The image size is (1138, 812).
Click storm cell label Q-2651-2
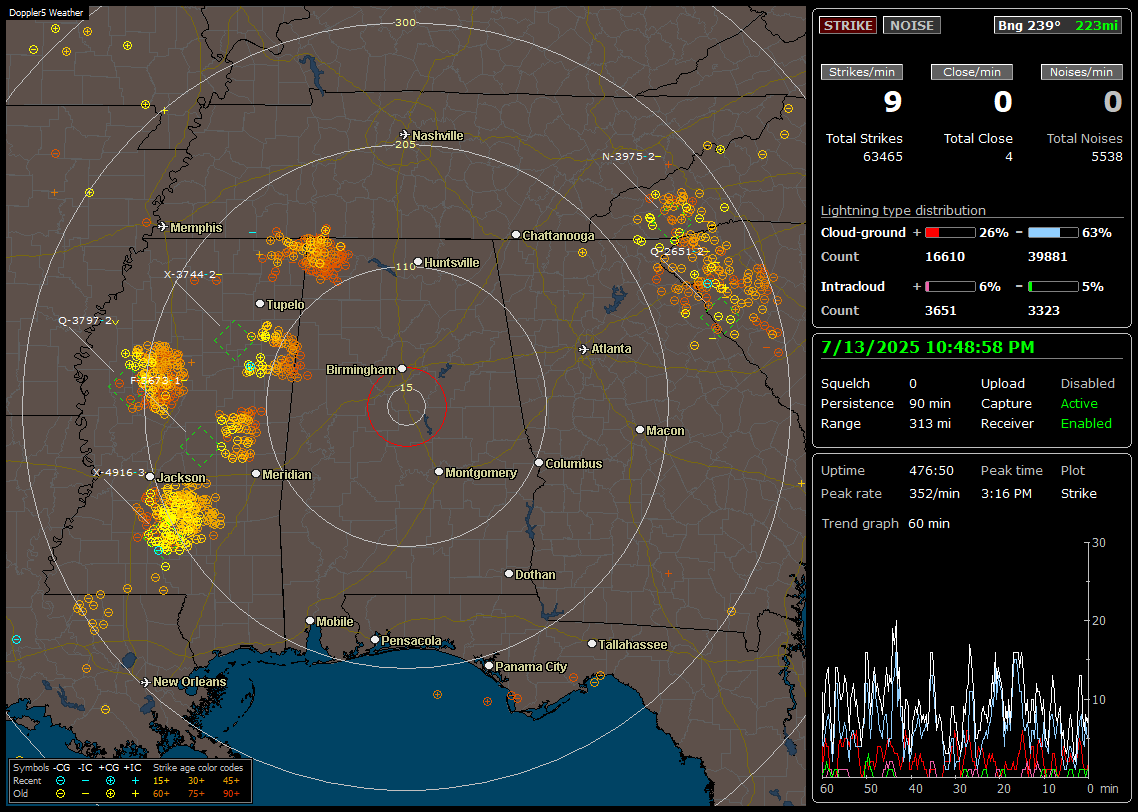(679, 252)
